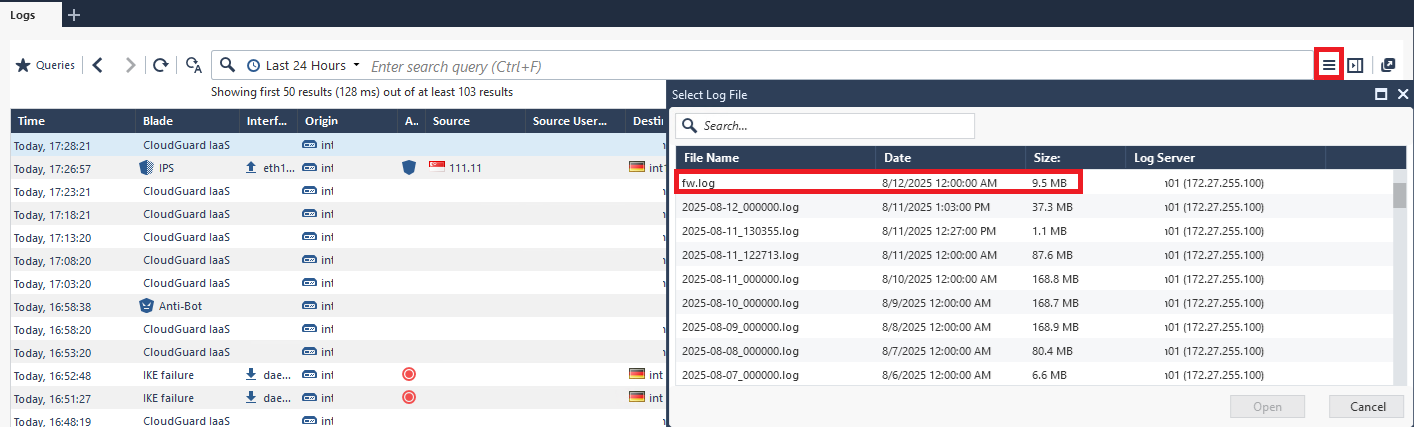This screenshot has height=427, width=1414.
Task: Click the Interface column header
Action: (269, 121)
